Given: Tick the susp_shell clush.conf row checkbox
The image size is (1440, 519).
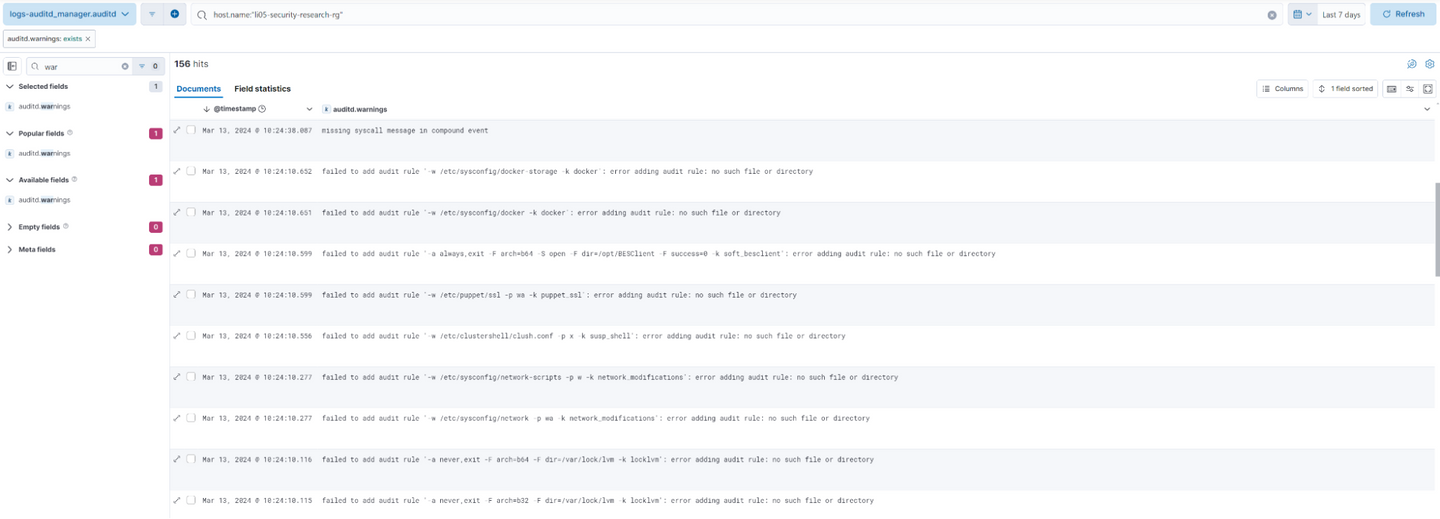Looking at the screenshot, I should pos(191,336).
